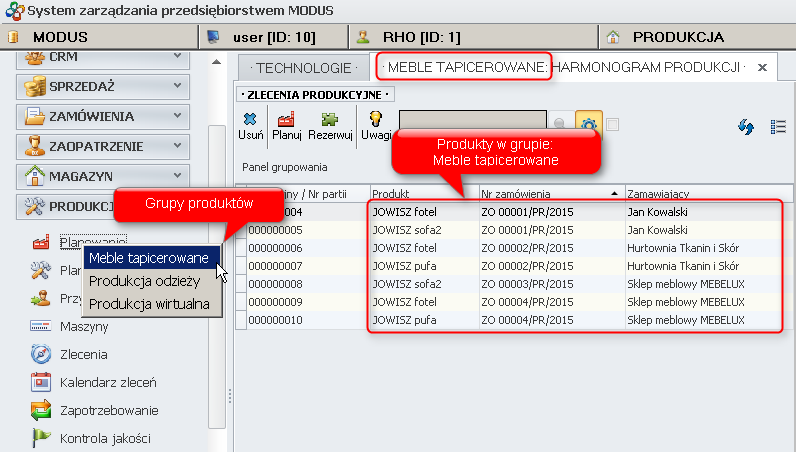Select row marker for 000000006
This screenshot has height=452, width=796.
coord(241,248)
